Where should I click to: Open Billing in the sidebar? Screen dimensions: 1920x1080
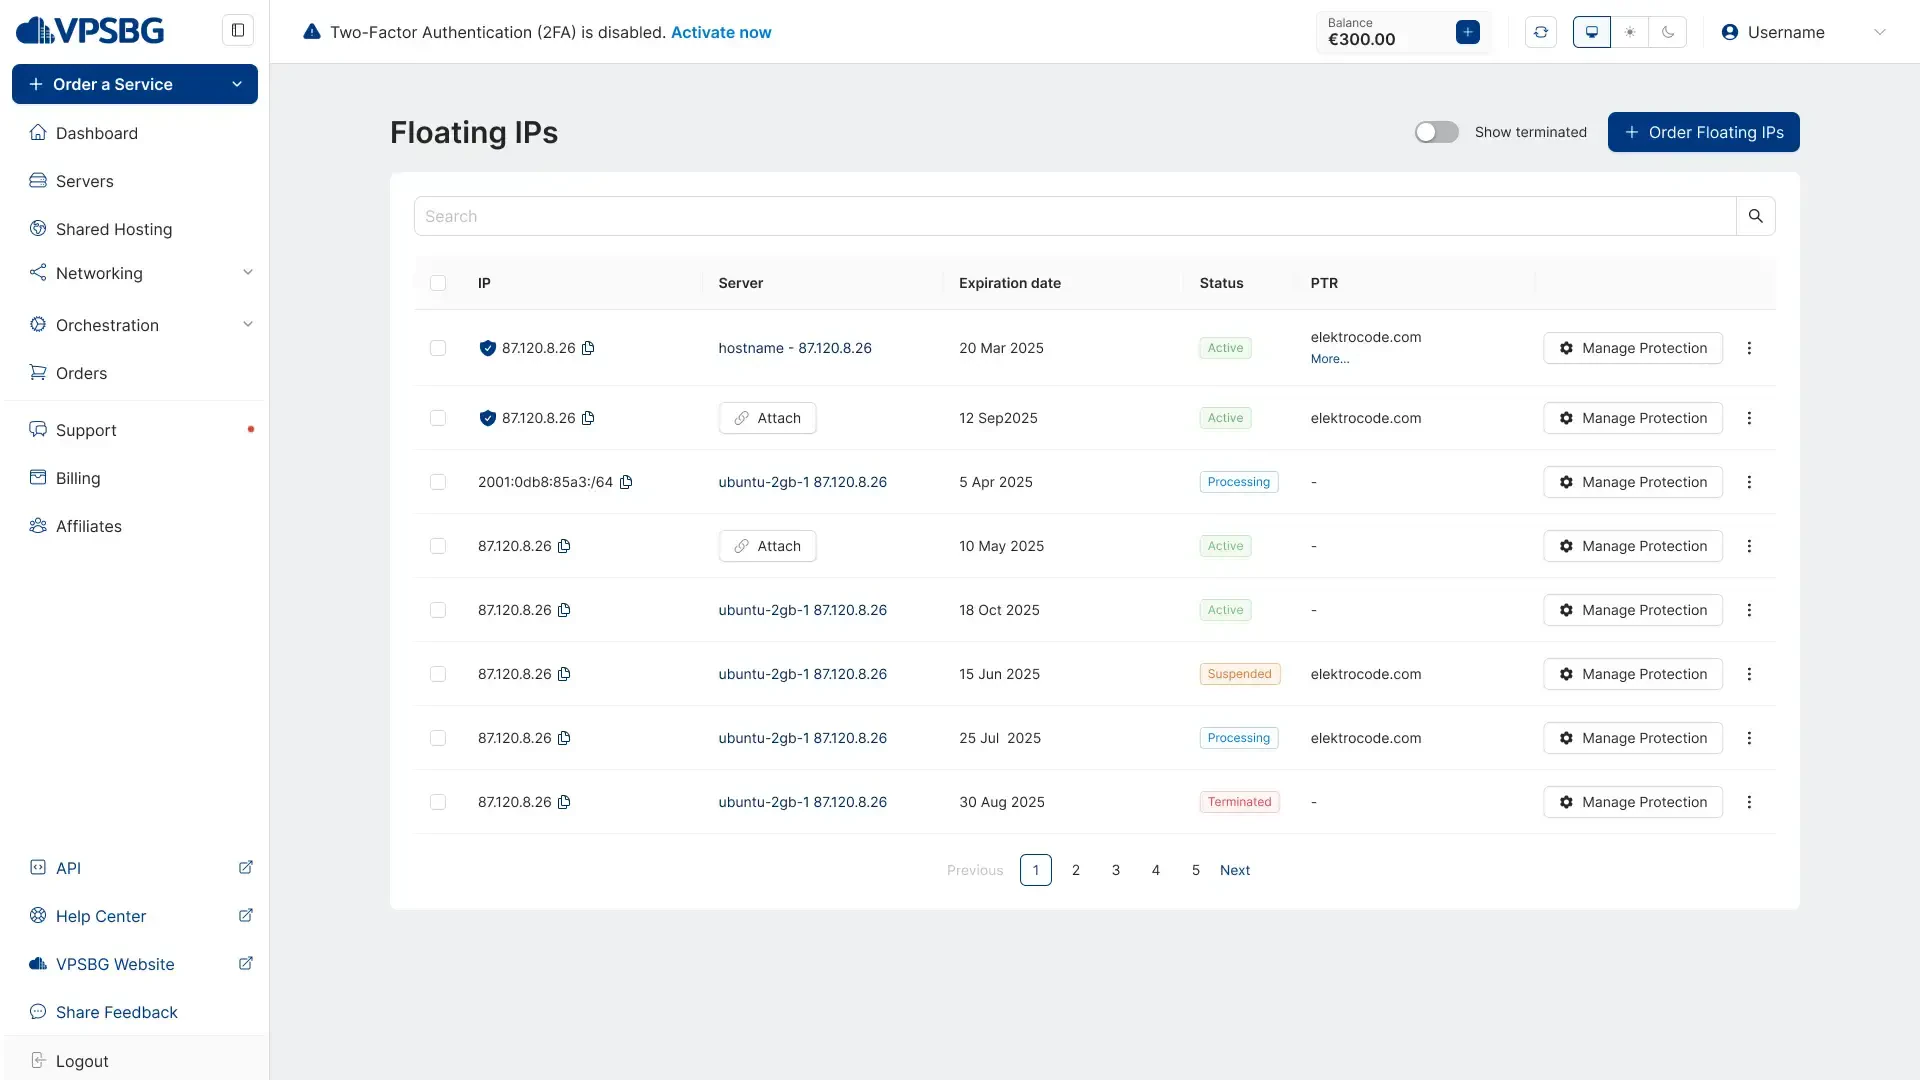coord(78,478)
